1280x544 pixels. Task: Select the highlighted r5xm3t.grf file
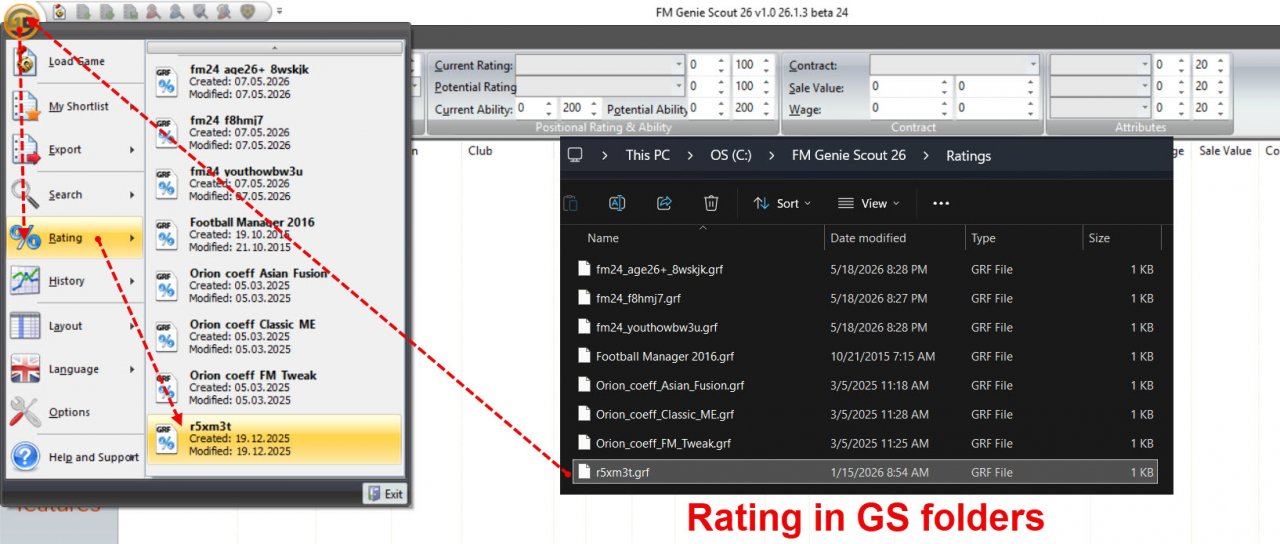click(x=865, y=472)
